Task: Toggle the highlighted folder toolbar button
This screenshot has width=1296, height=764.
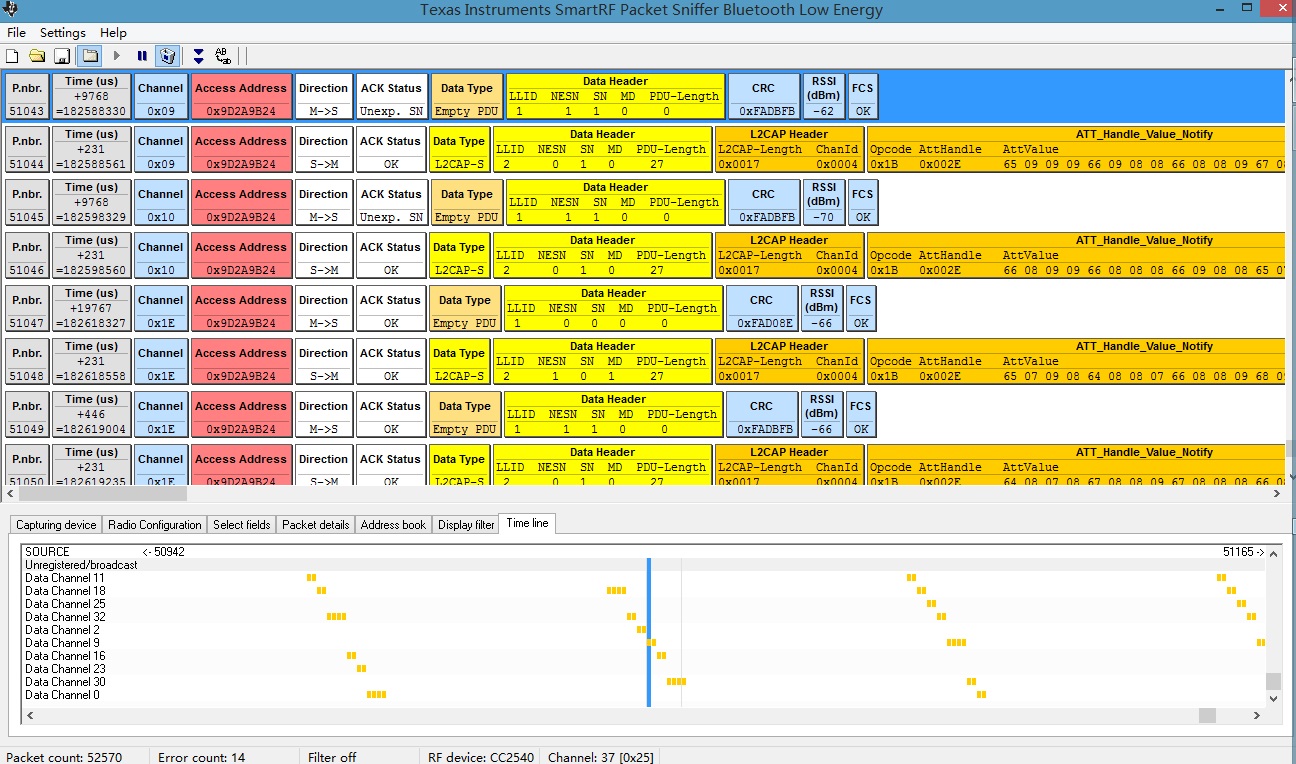Action: [89, 56]
